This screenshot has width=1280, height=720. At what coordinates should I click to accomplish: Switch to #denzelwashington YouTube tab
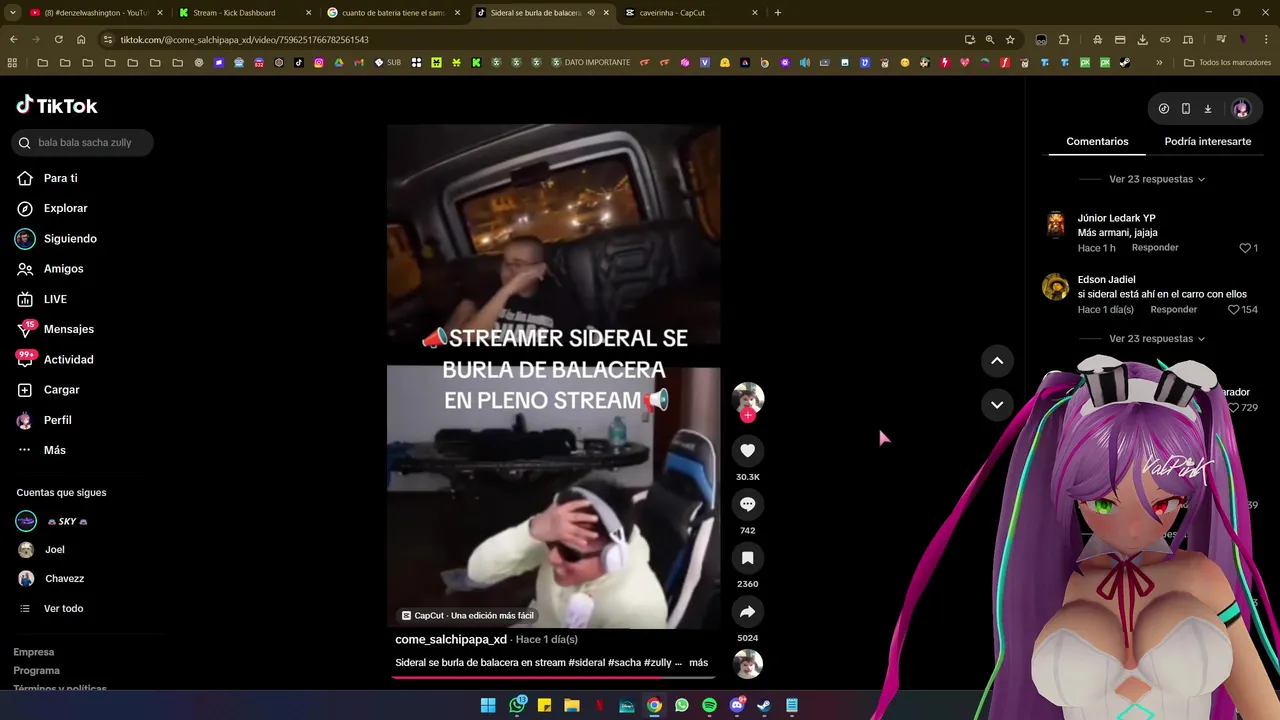pos(95,13)
